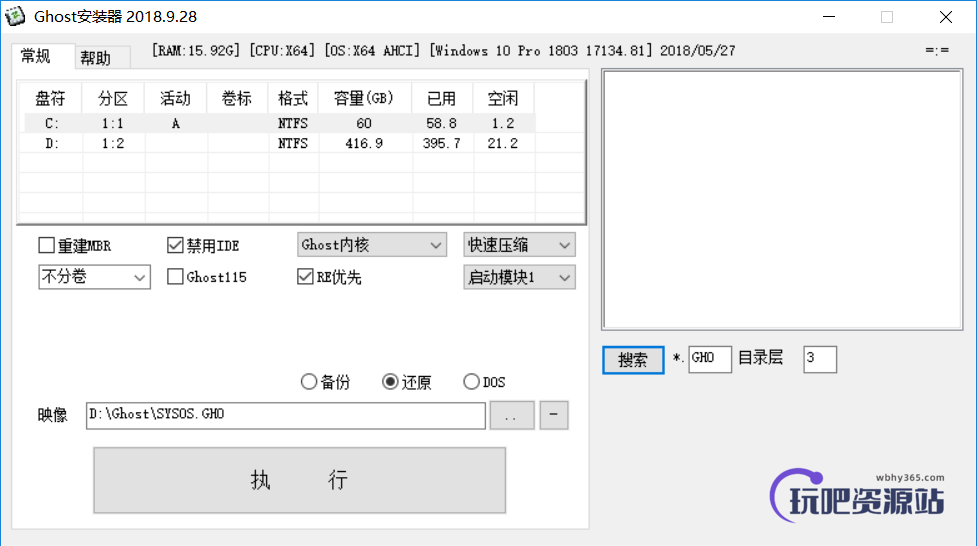Browse for image file with the .. button
977x546 pixels.
(x=512, y=415)
